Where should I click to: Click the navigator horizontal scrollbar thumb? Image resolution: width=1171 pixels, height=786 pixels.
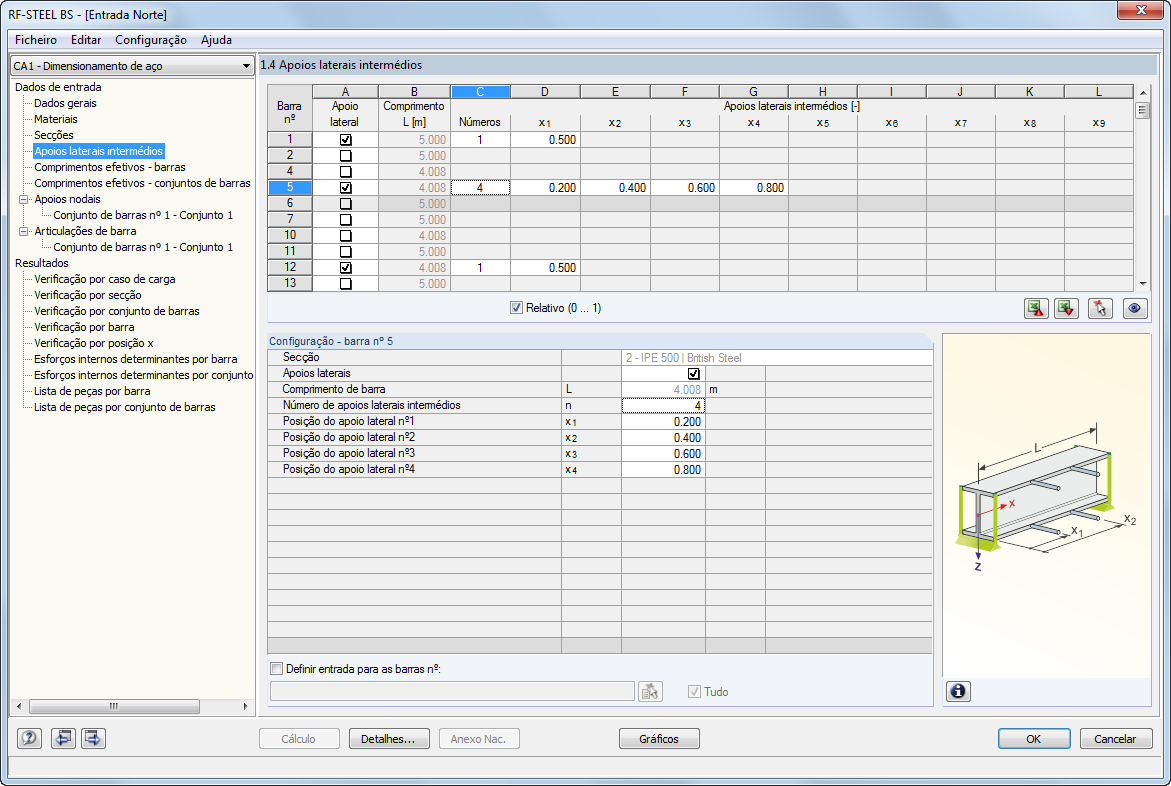tap(114, 706)
